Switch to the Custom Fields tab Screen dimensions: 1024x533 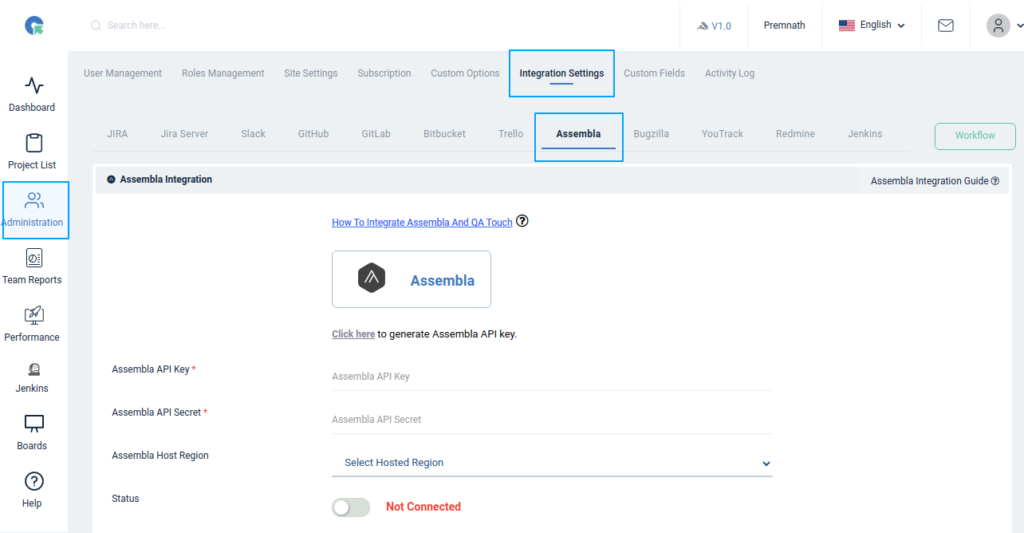point(654,73)
